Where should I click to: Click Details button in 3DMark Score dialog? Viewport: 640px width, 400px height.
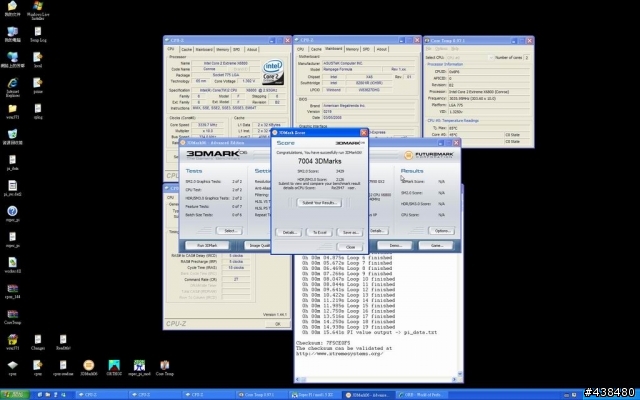pos(289,233)
